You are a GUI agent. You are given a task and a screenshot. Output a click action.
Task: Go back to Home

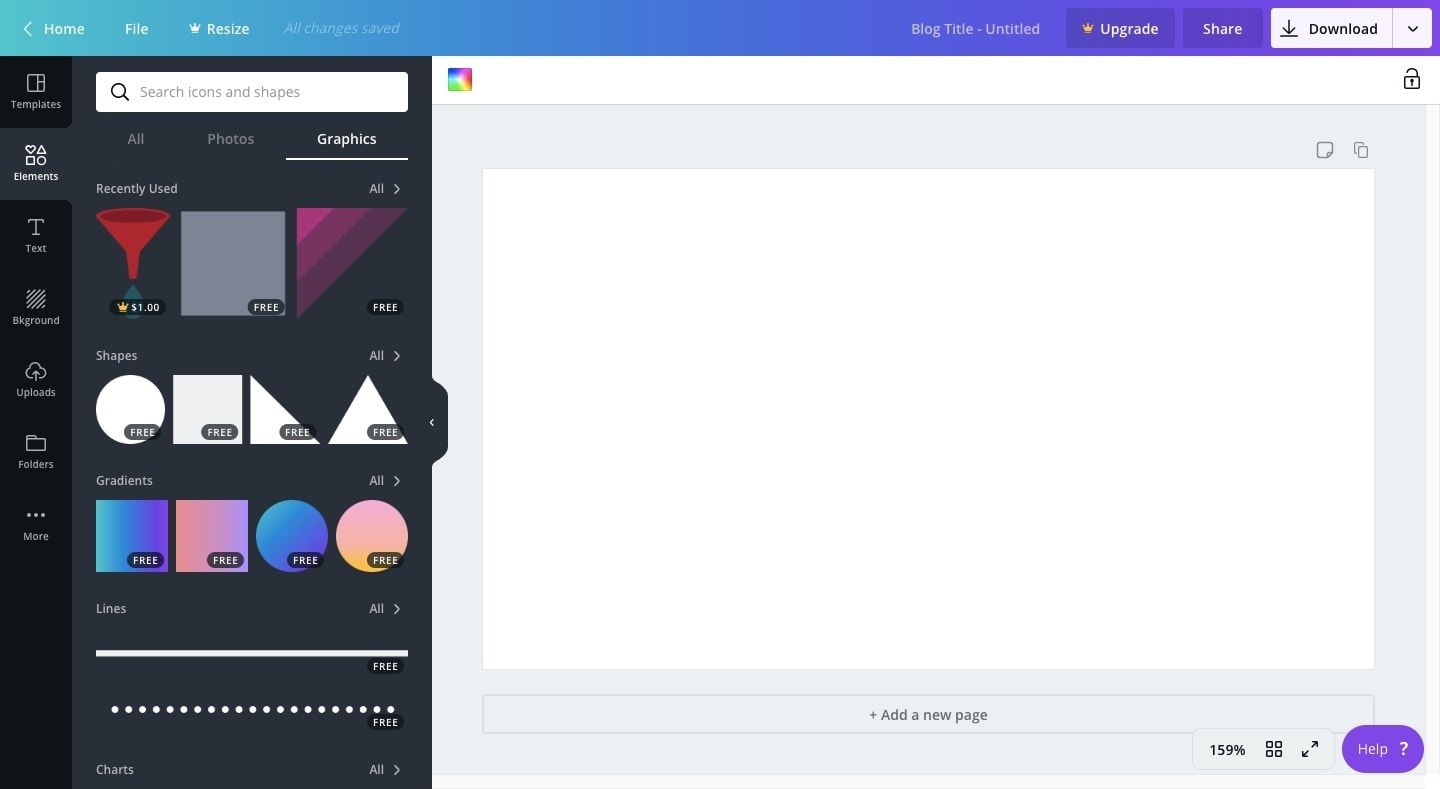coord(54,28)
